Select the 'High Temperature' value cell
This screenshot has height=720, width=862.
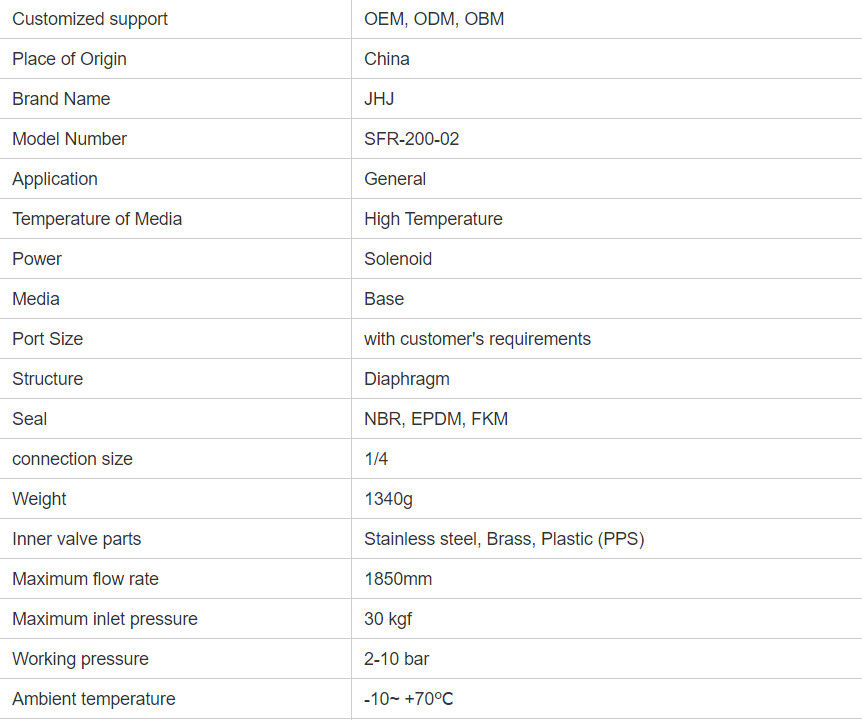(x=433, y=219)
